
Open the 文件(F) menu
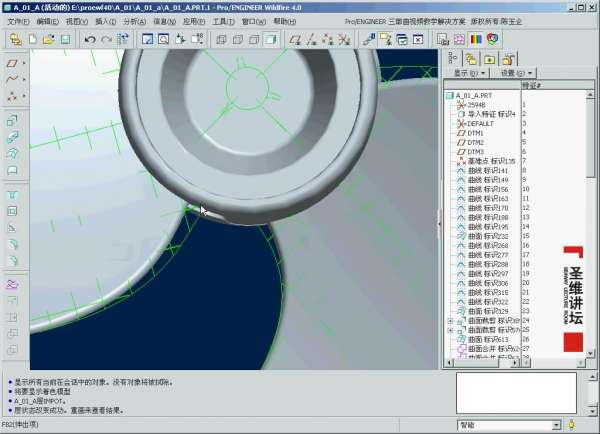[x=18, y=22]
